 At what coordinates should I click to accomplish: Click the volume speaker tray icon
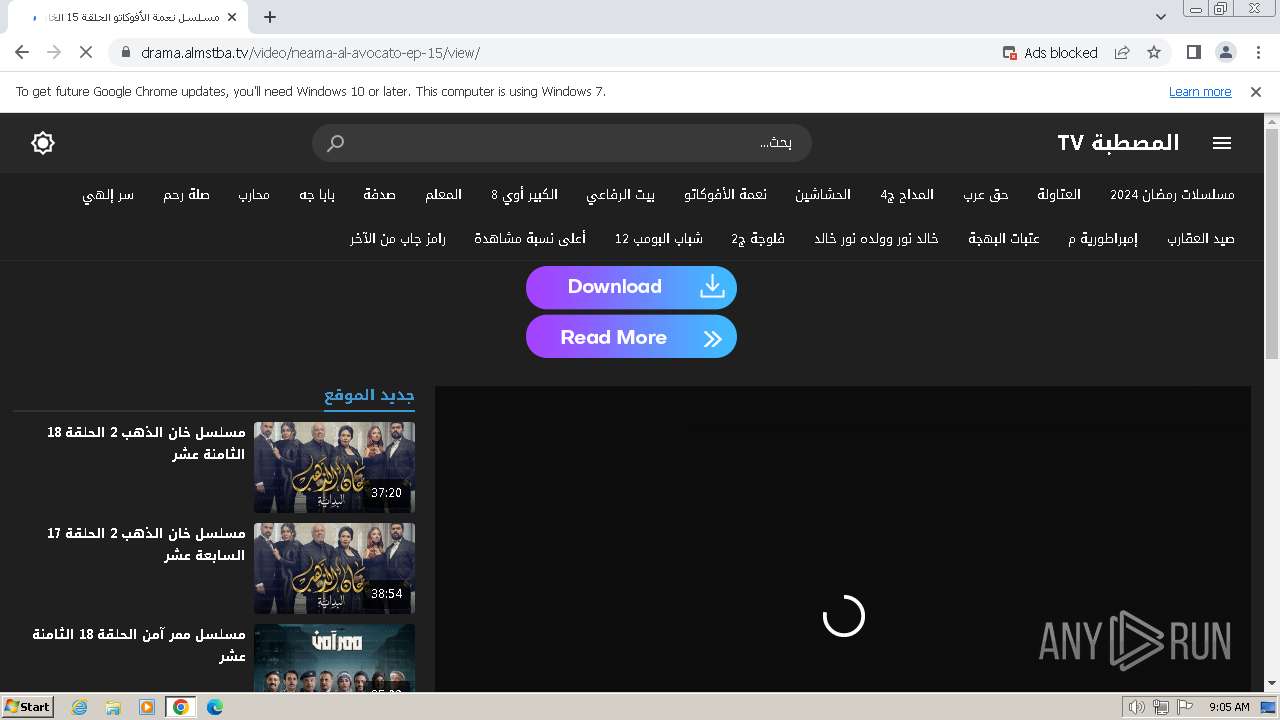[x=1136, y=707]
